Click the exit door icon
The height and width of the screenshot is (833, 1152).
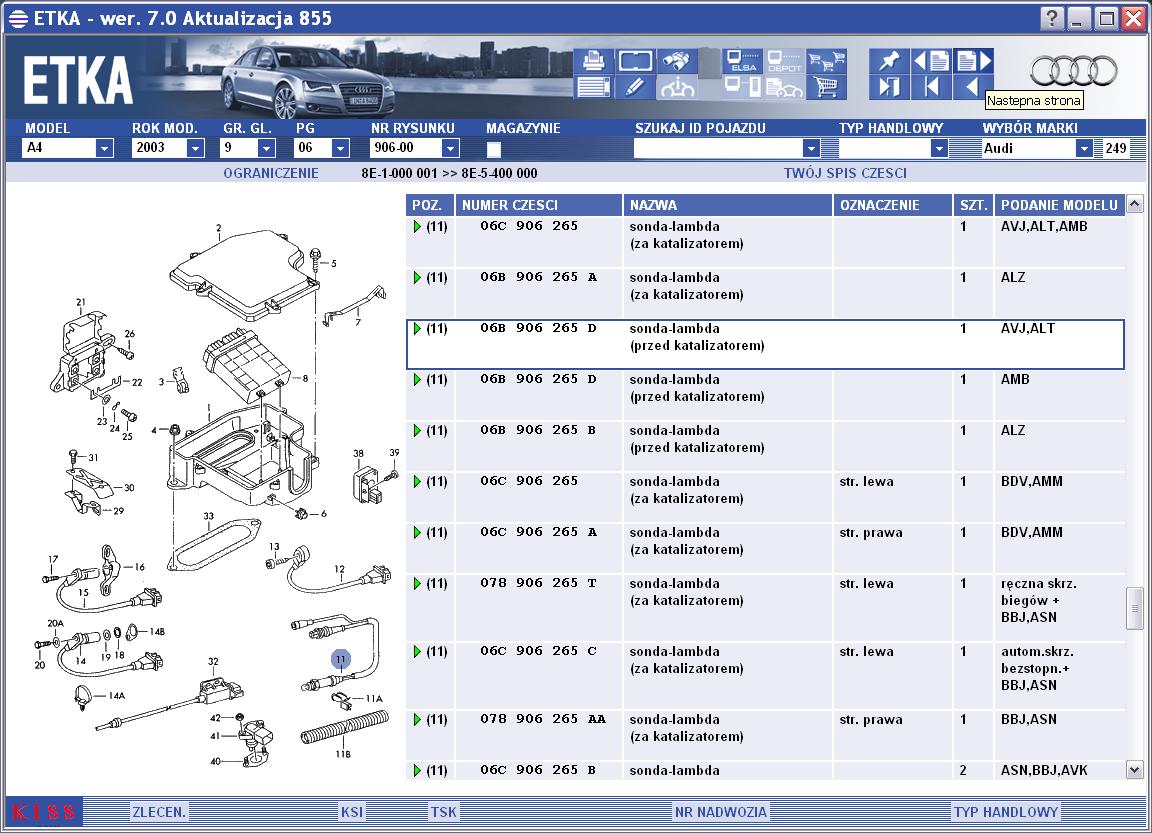click(888, 87)
